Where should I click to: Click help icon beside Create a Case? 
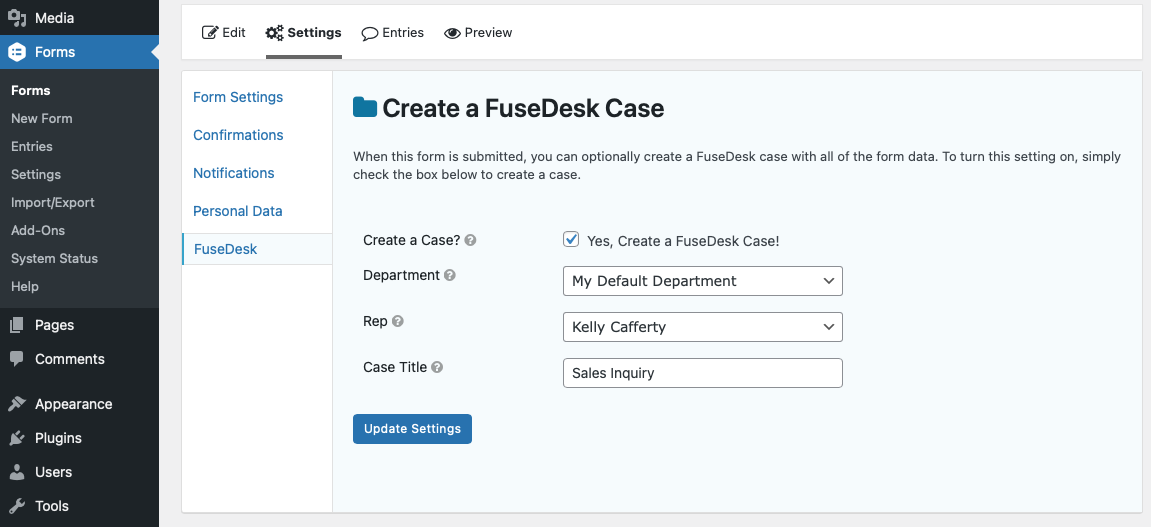coord(471,240)
